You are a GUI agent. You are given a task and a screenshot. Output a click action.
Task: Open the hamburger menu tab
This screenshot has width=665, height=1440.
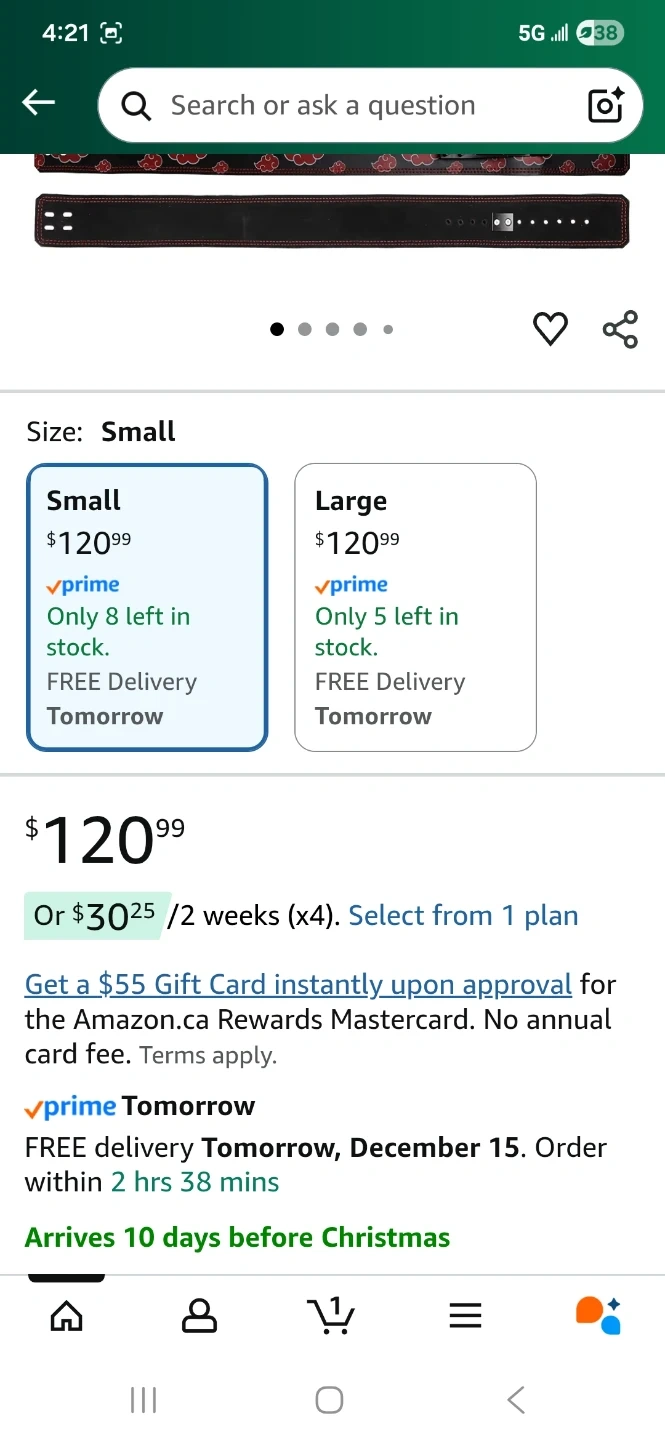[x=465, y=1315]
